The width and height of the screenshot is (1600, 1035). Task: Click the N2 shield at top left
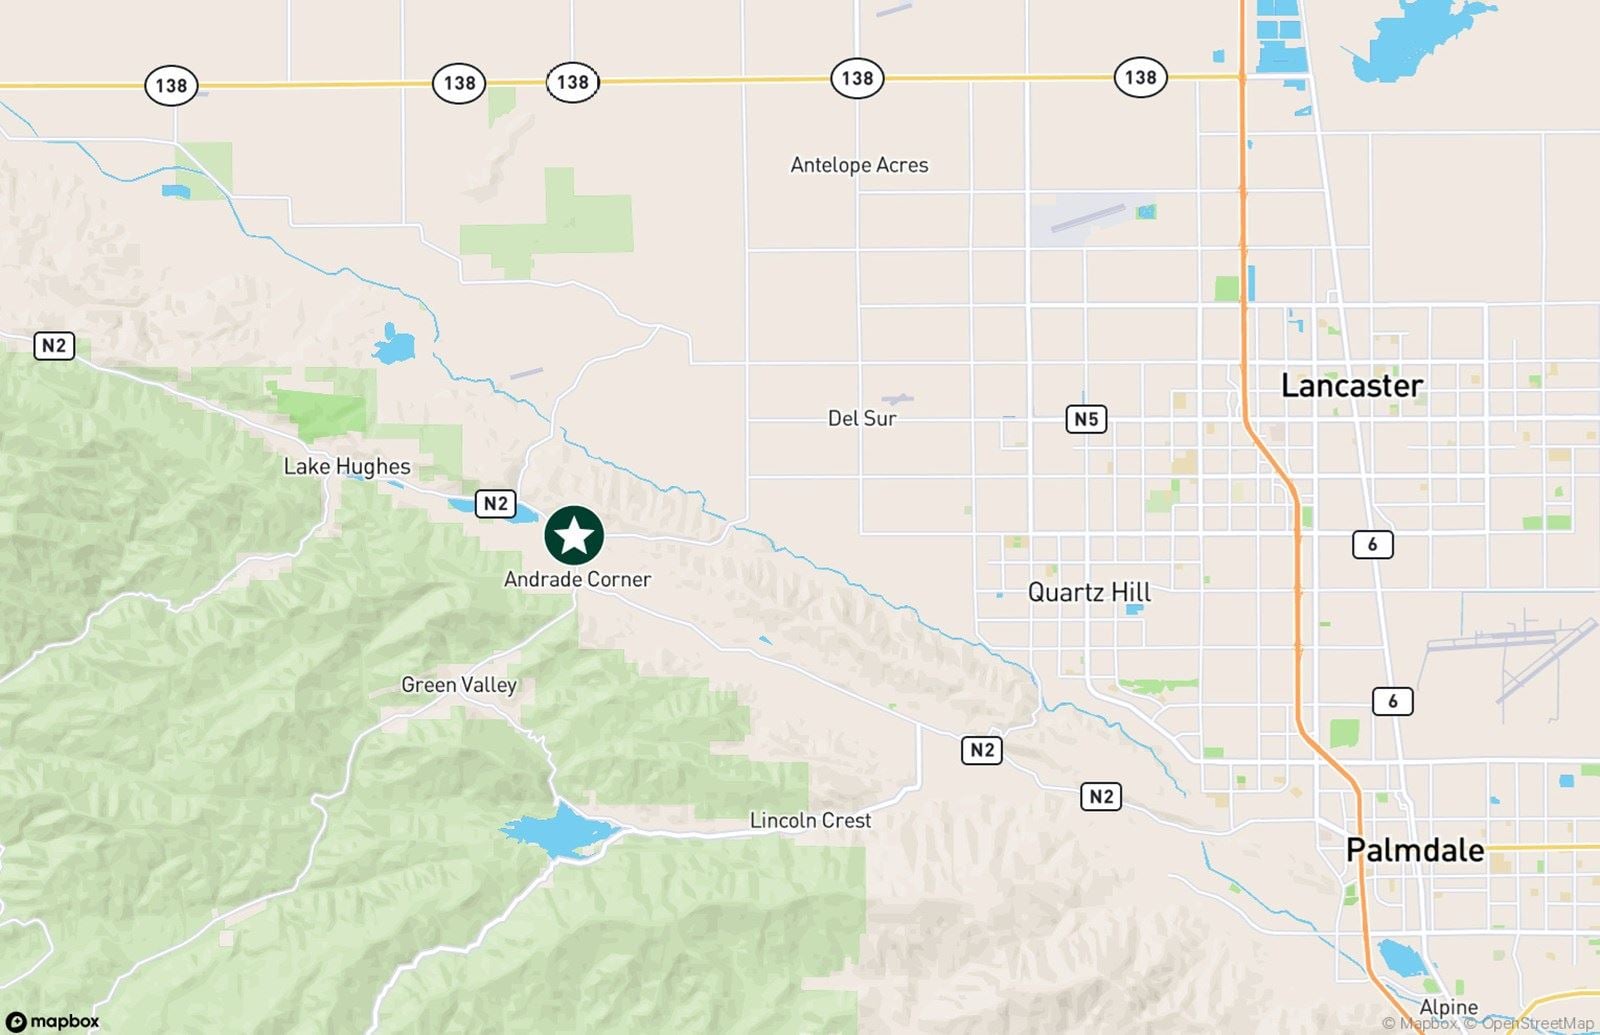coord(54,346)
